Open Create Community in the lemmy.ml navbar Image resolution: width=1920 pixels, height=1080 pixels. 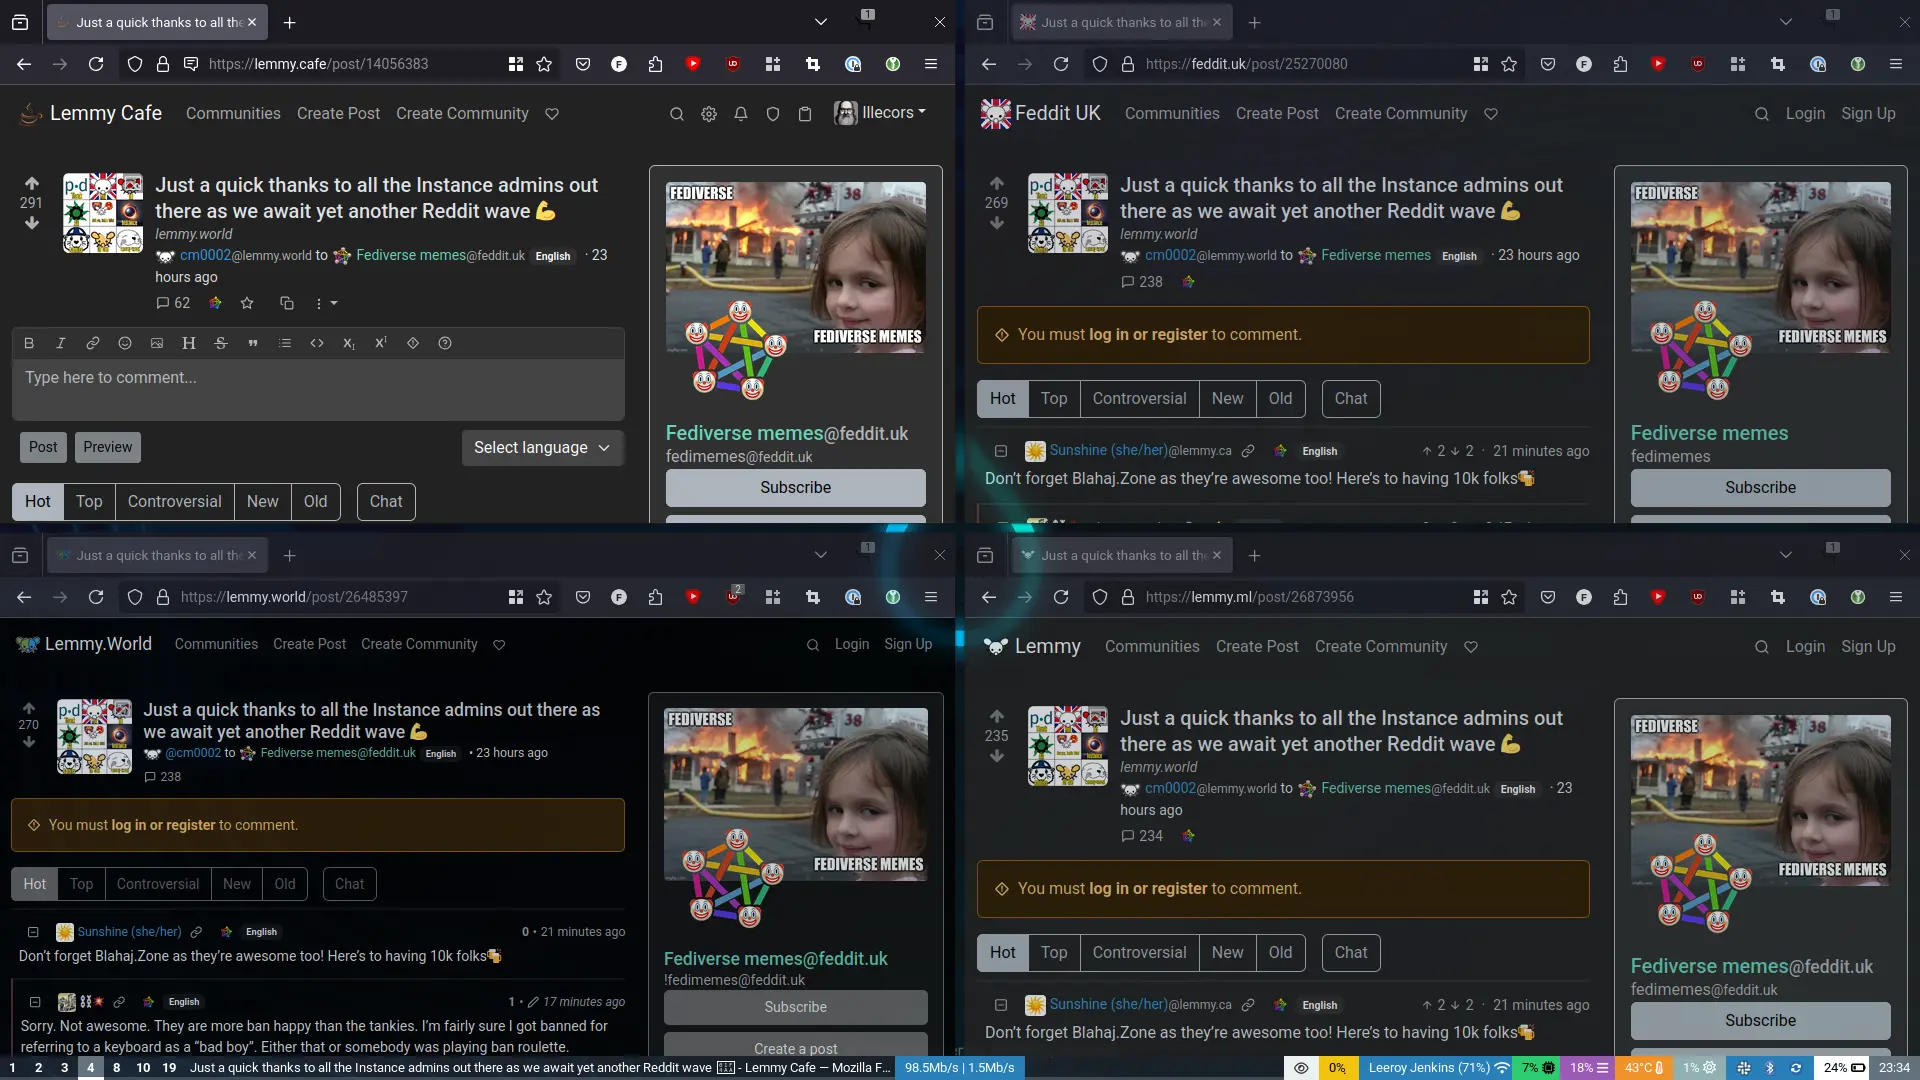(1381, 647)
